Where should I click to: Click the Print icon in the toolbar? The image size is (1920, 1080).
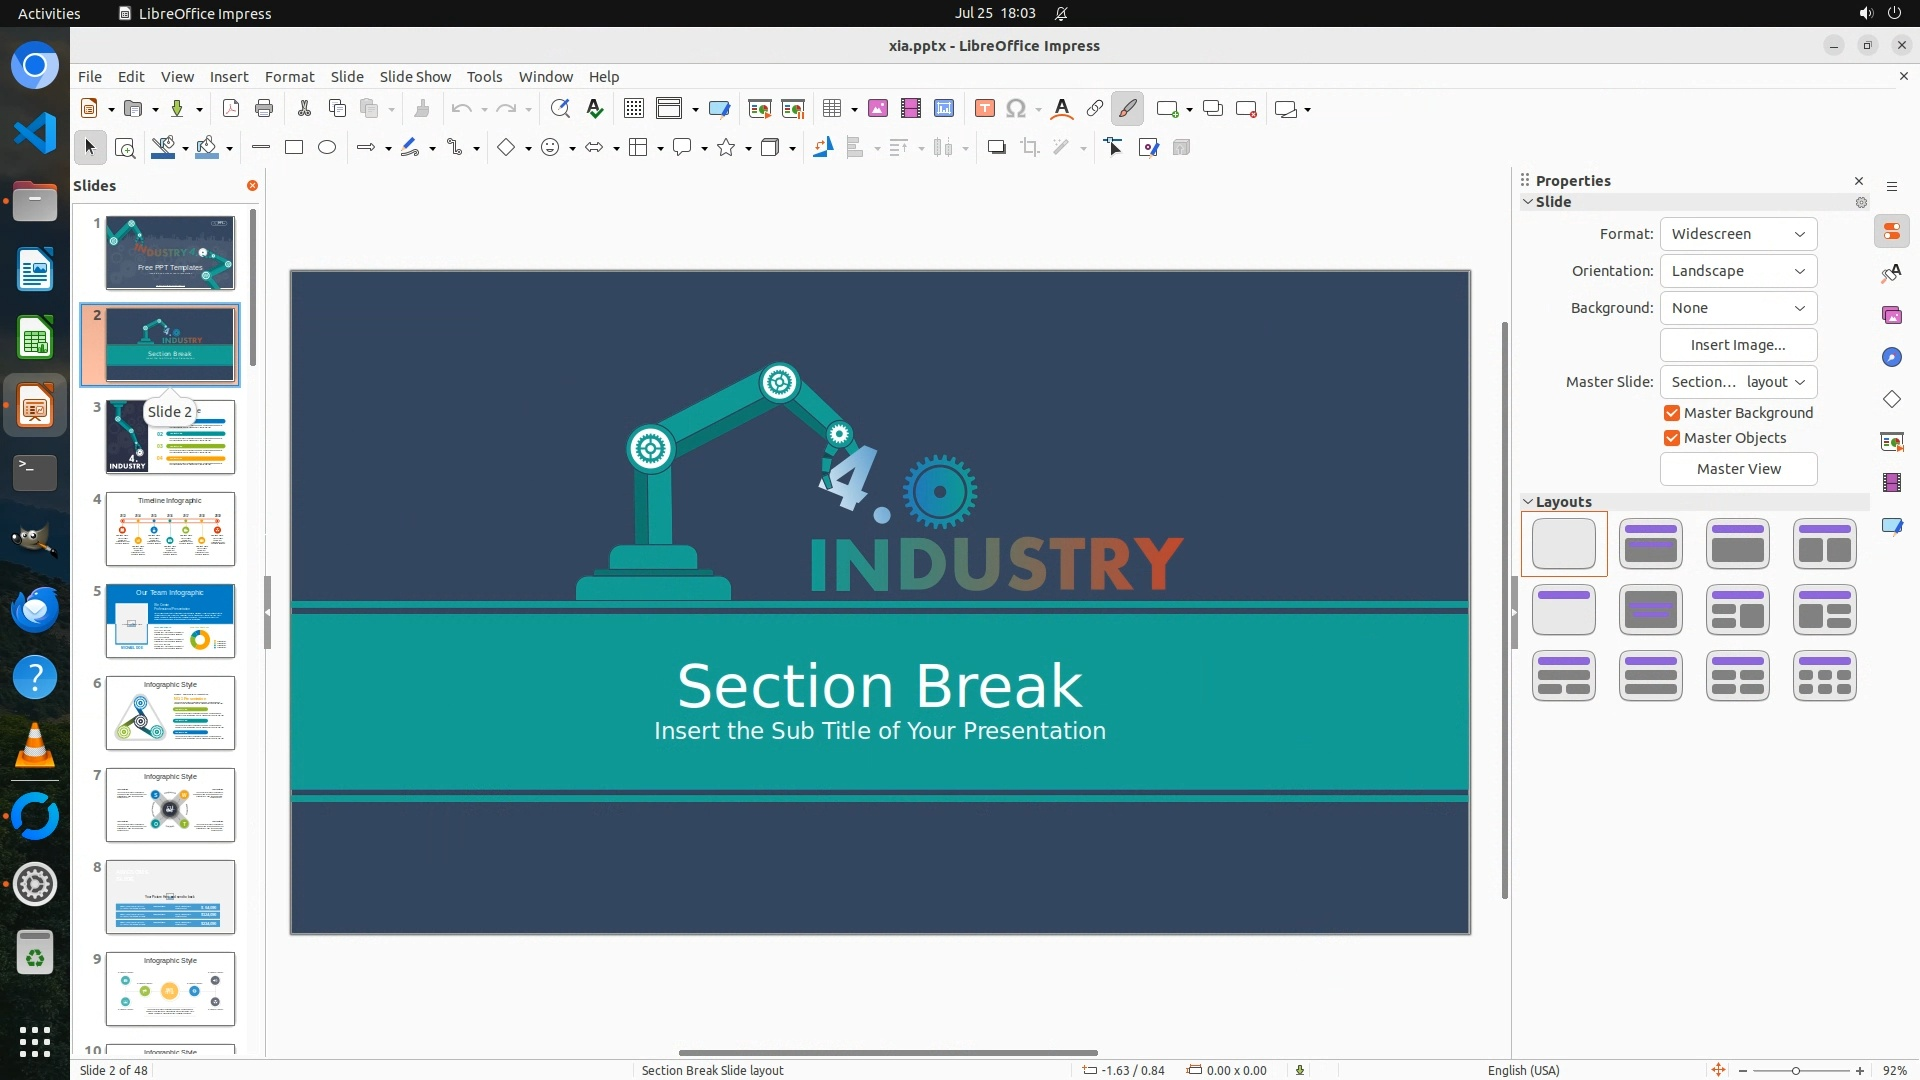[x=264, y=109]
